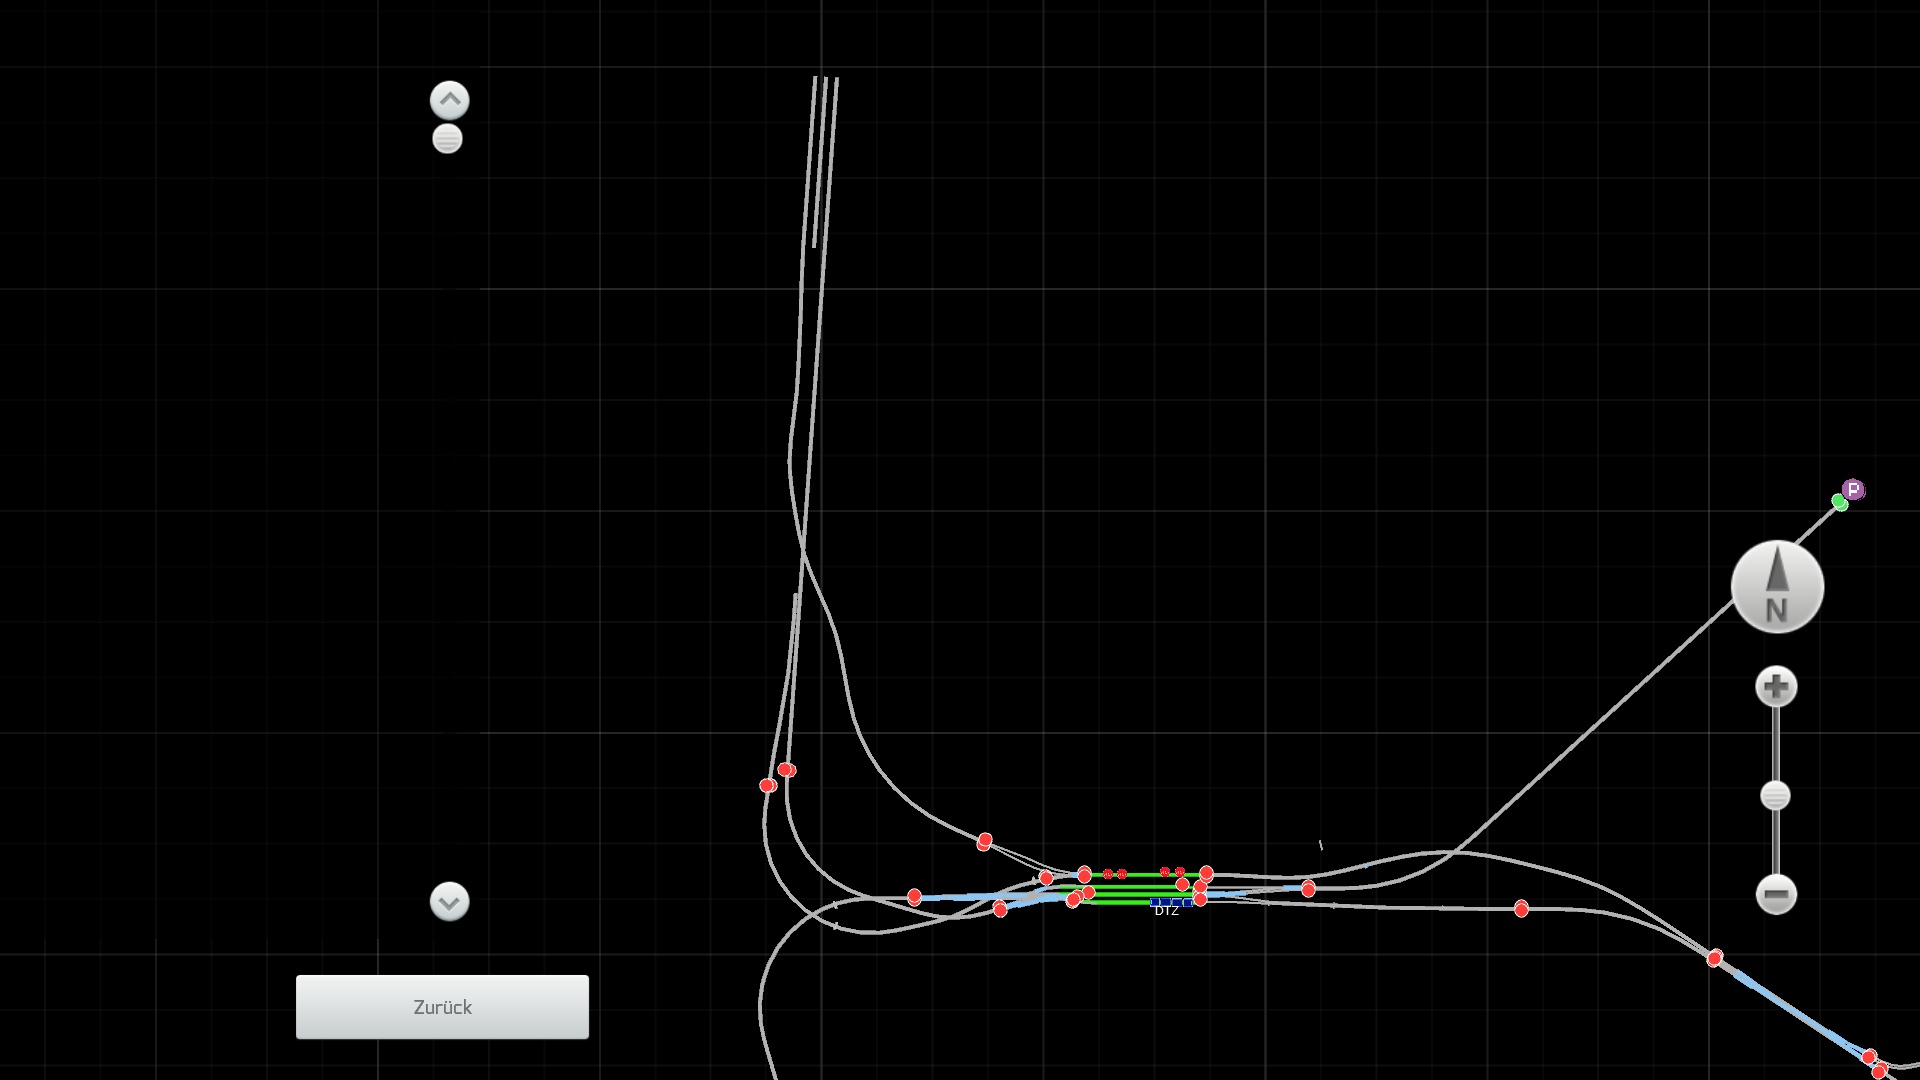Zoom in with the plus button
This screenshot has width=1920, height=1080.
pyautogui.click(x=1776, y=687)
